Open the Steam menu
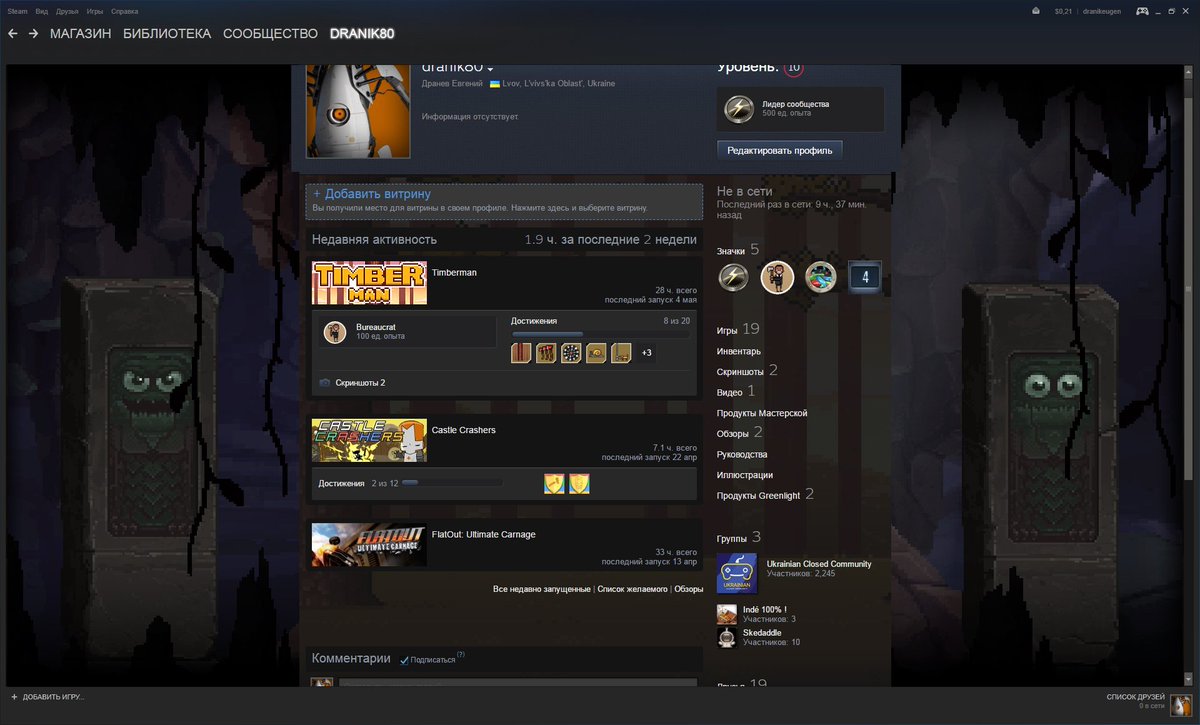This screenshot has height=725, width=1200. tap(18, 11)
